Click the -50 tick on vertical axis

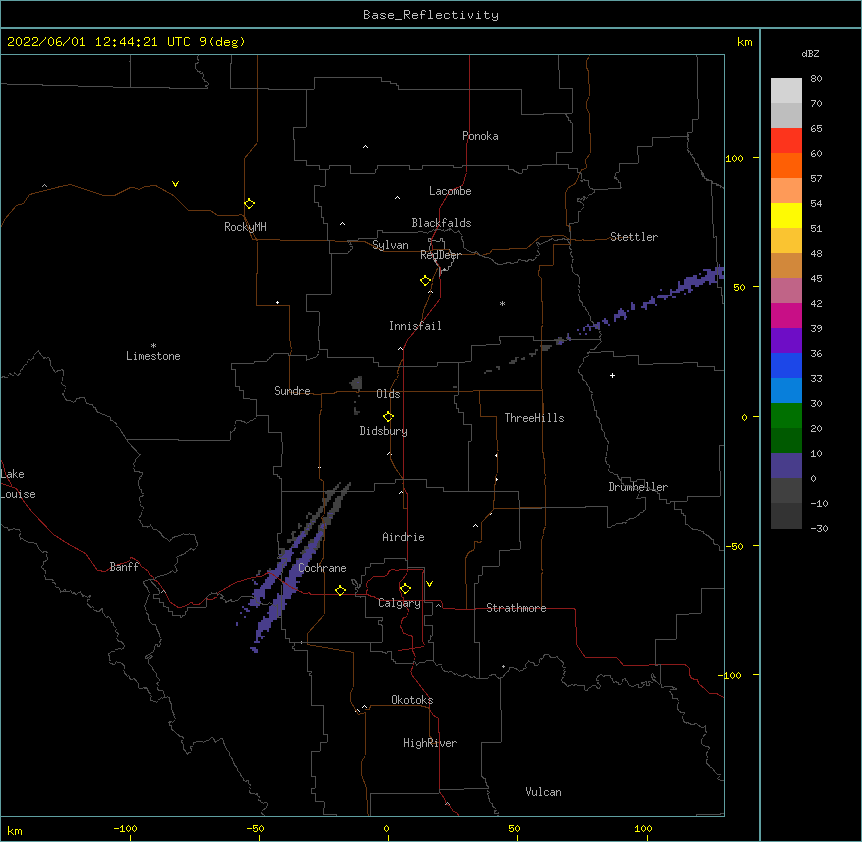click(x=734, y=546)
